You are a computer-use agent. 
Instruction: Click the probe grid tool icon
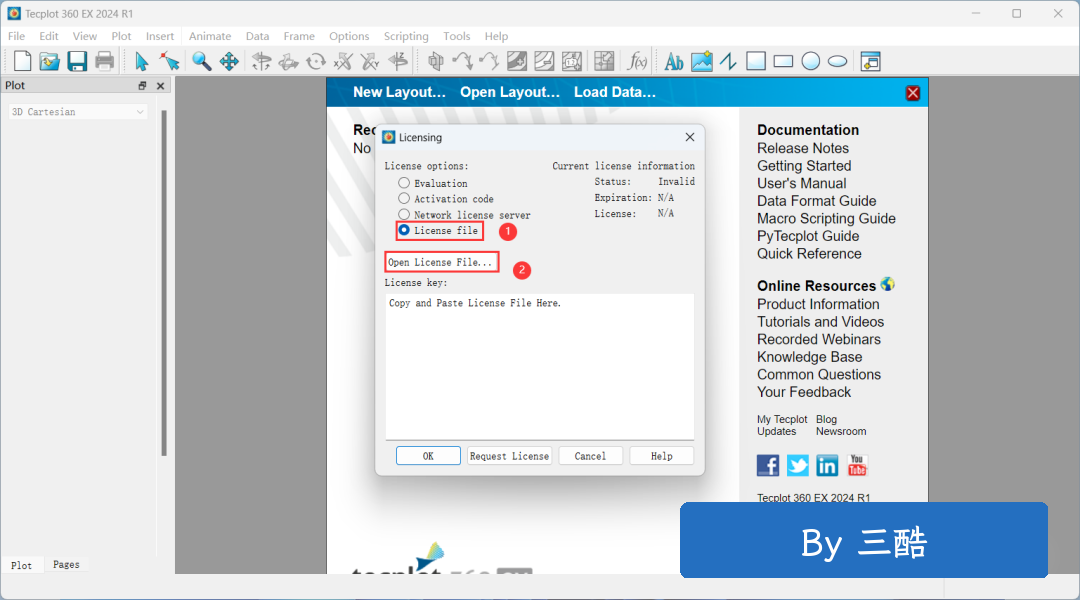coord(604,61)
